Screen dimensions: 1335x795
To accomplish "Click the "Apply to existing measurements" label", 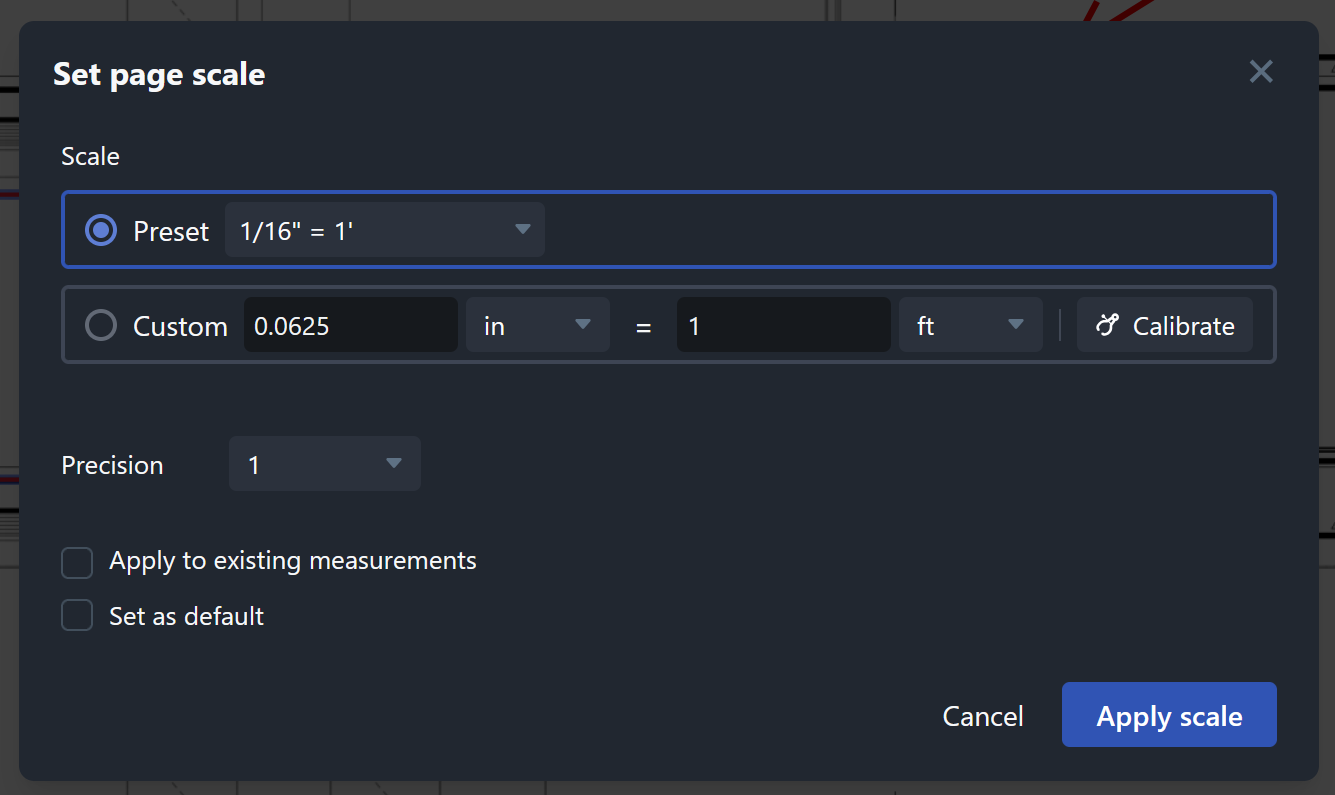I will (x=293, y=561).
